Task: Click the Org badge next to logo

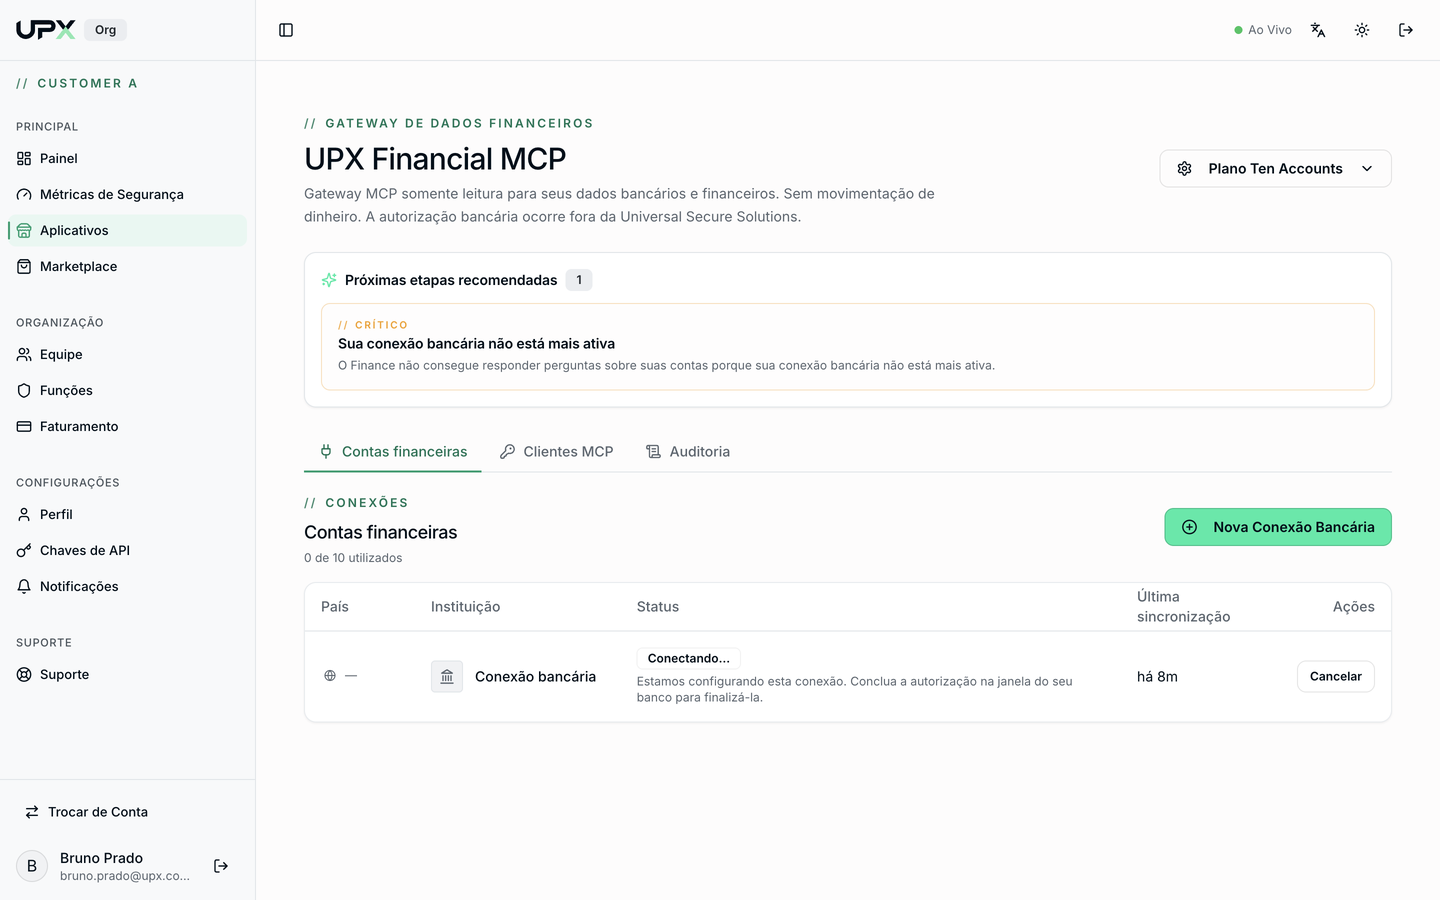Action: coord(105,30)
